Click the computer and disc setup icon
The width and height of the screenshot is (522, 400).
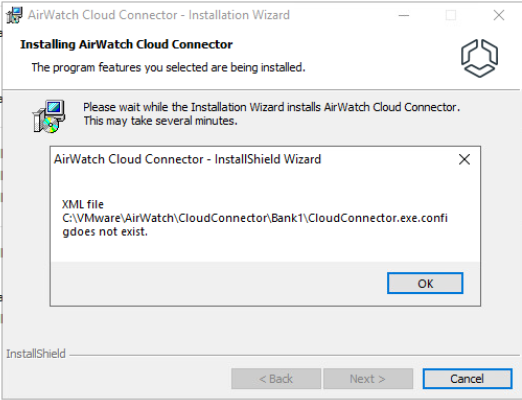pyautogui.click(x=49, y=116)
